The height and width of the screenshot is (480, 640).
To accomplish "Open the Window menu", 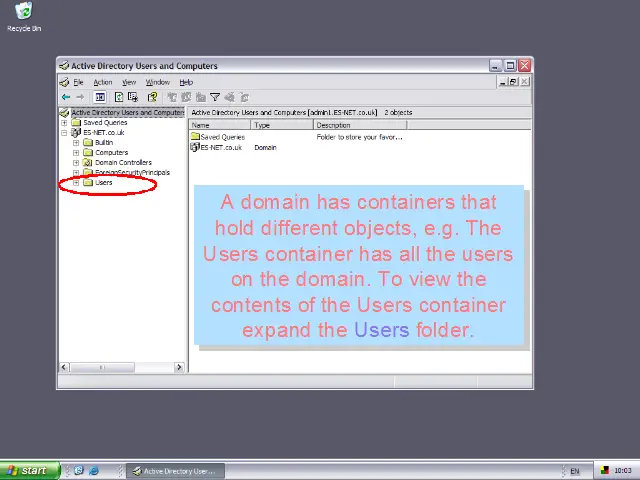I will (158, 82).
